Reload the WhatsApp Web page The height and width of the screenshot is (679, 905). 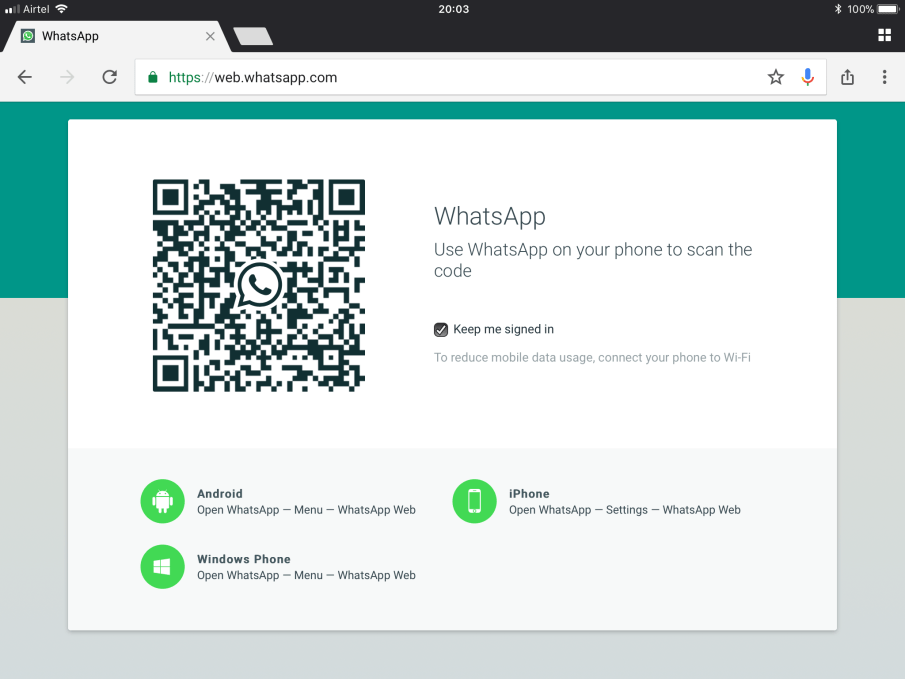(x=110, y=77)
